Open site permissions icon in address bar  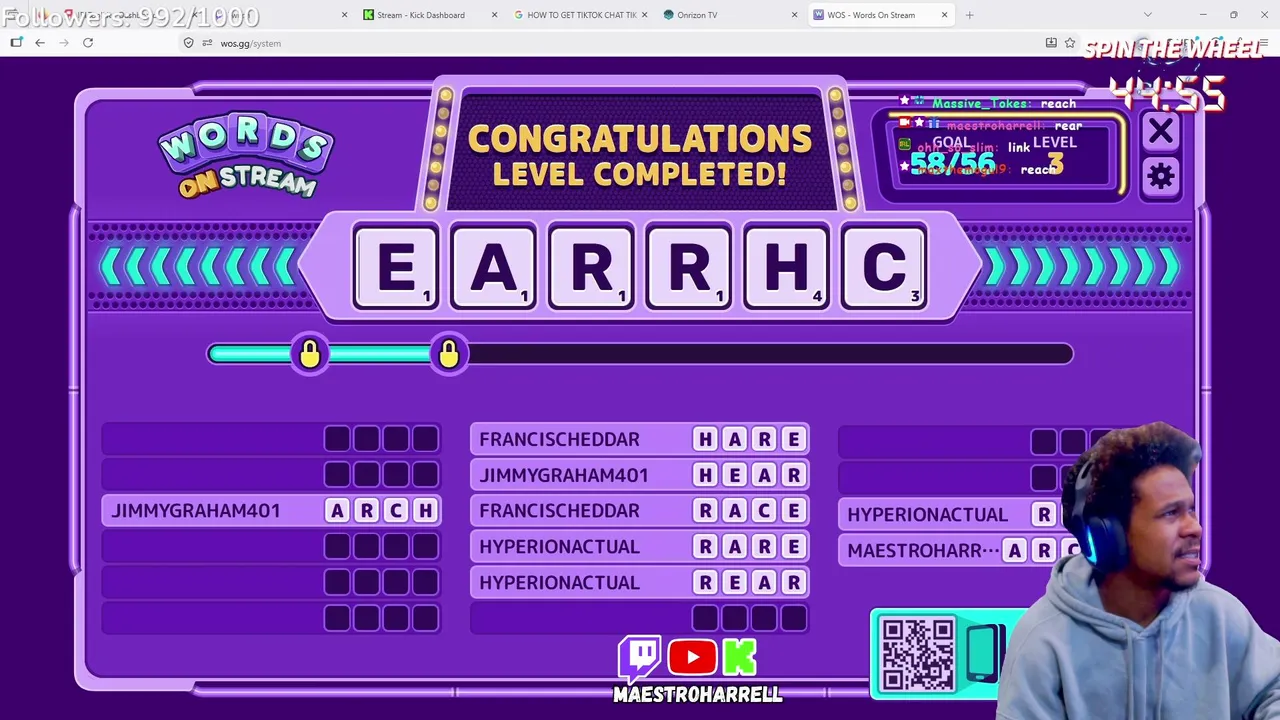click(x=207, y=43)
